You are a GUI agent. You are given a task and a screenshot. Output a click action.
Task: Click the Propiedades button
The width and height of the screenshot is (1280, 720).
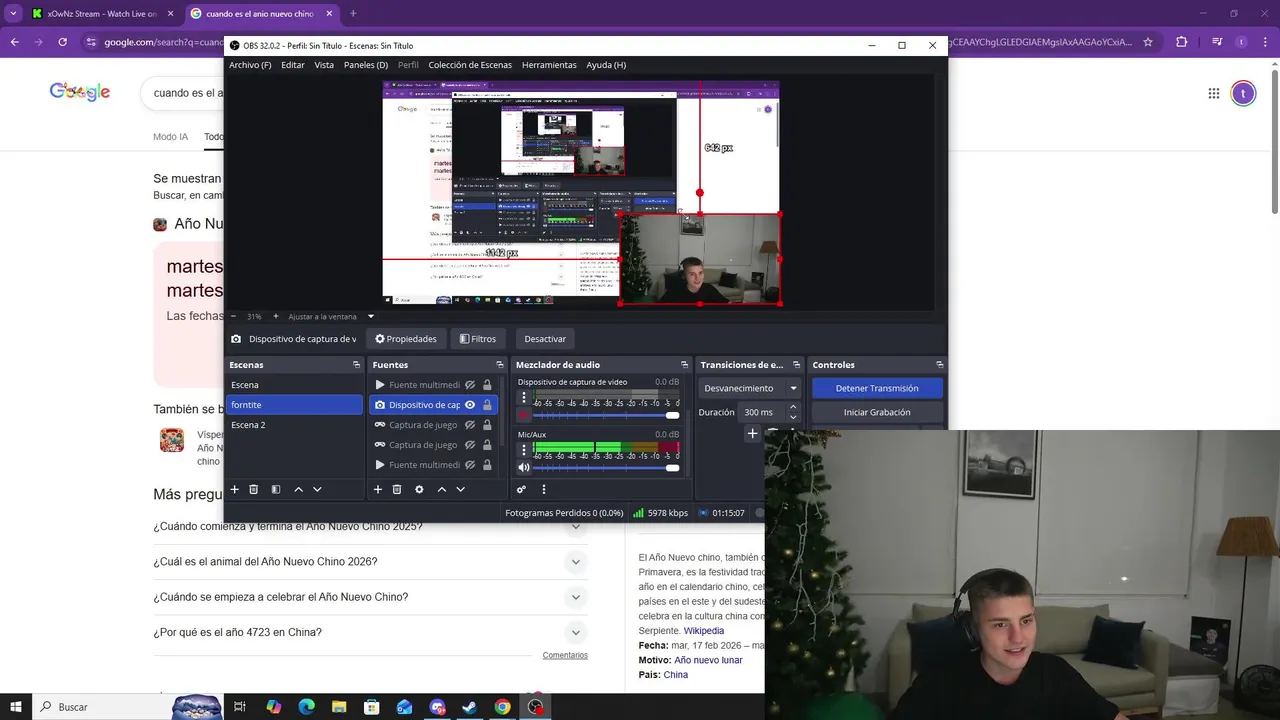coord(406,339)
